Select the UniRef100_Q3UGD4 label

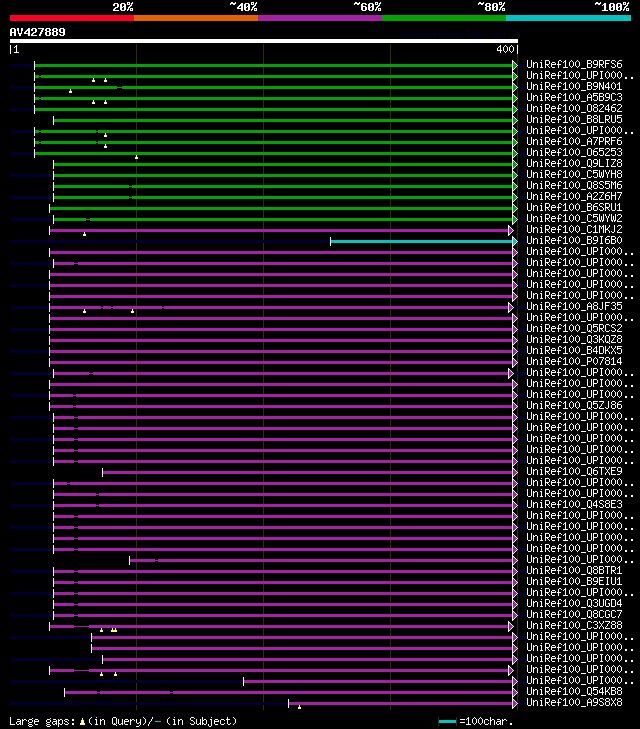pyautogui.click(x=574, y=603)
